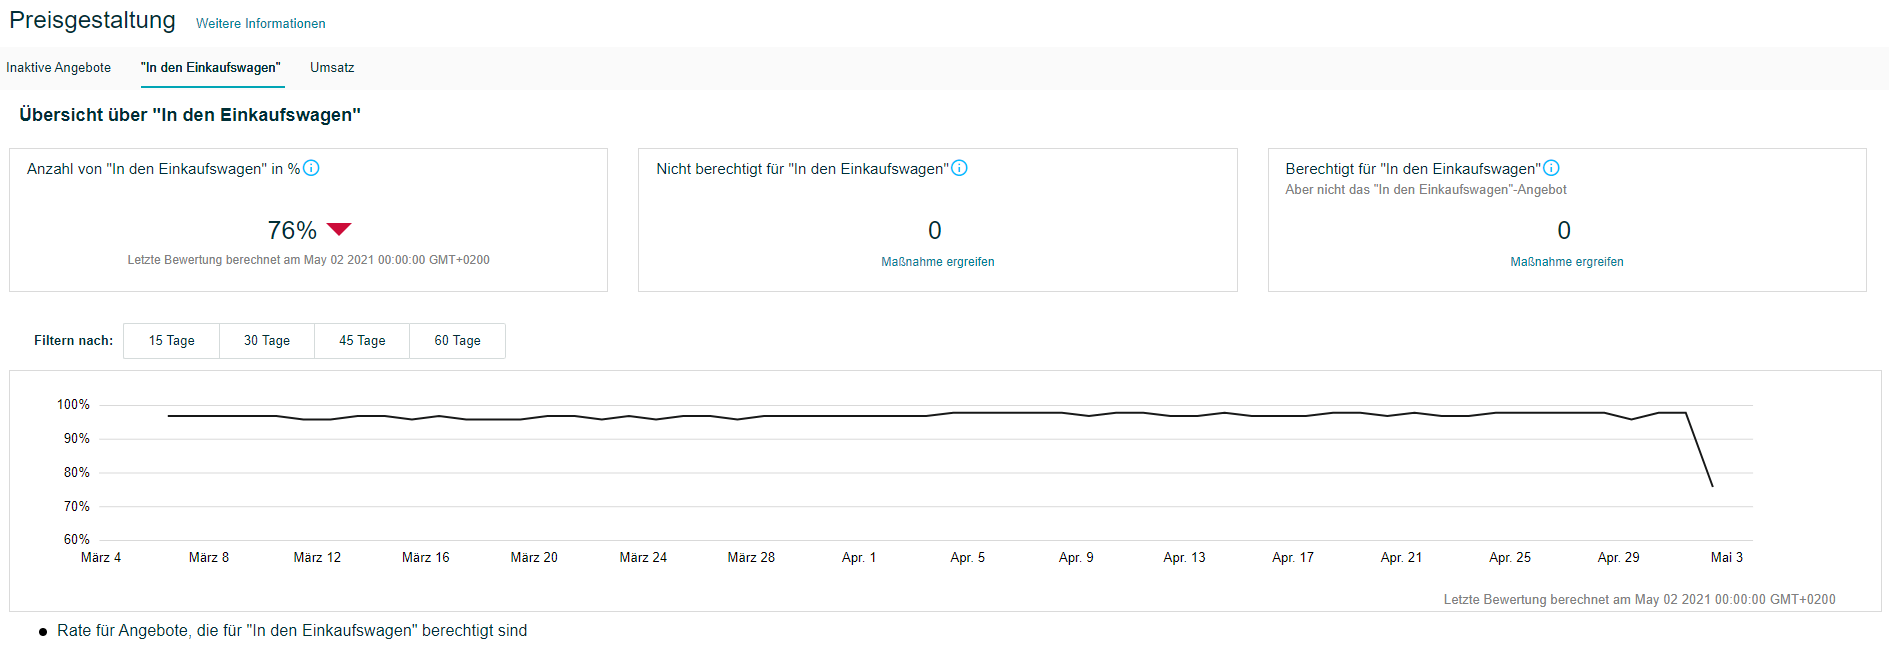Click info icon beside "Anzahl von In den Einkaufswagen"

point(311,168)
